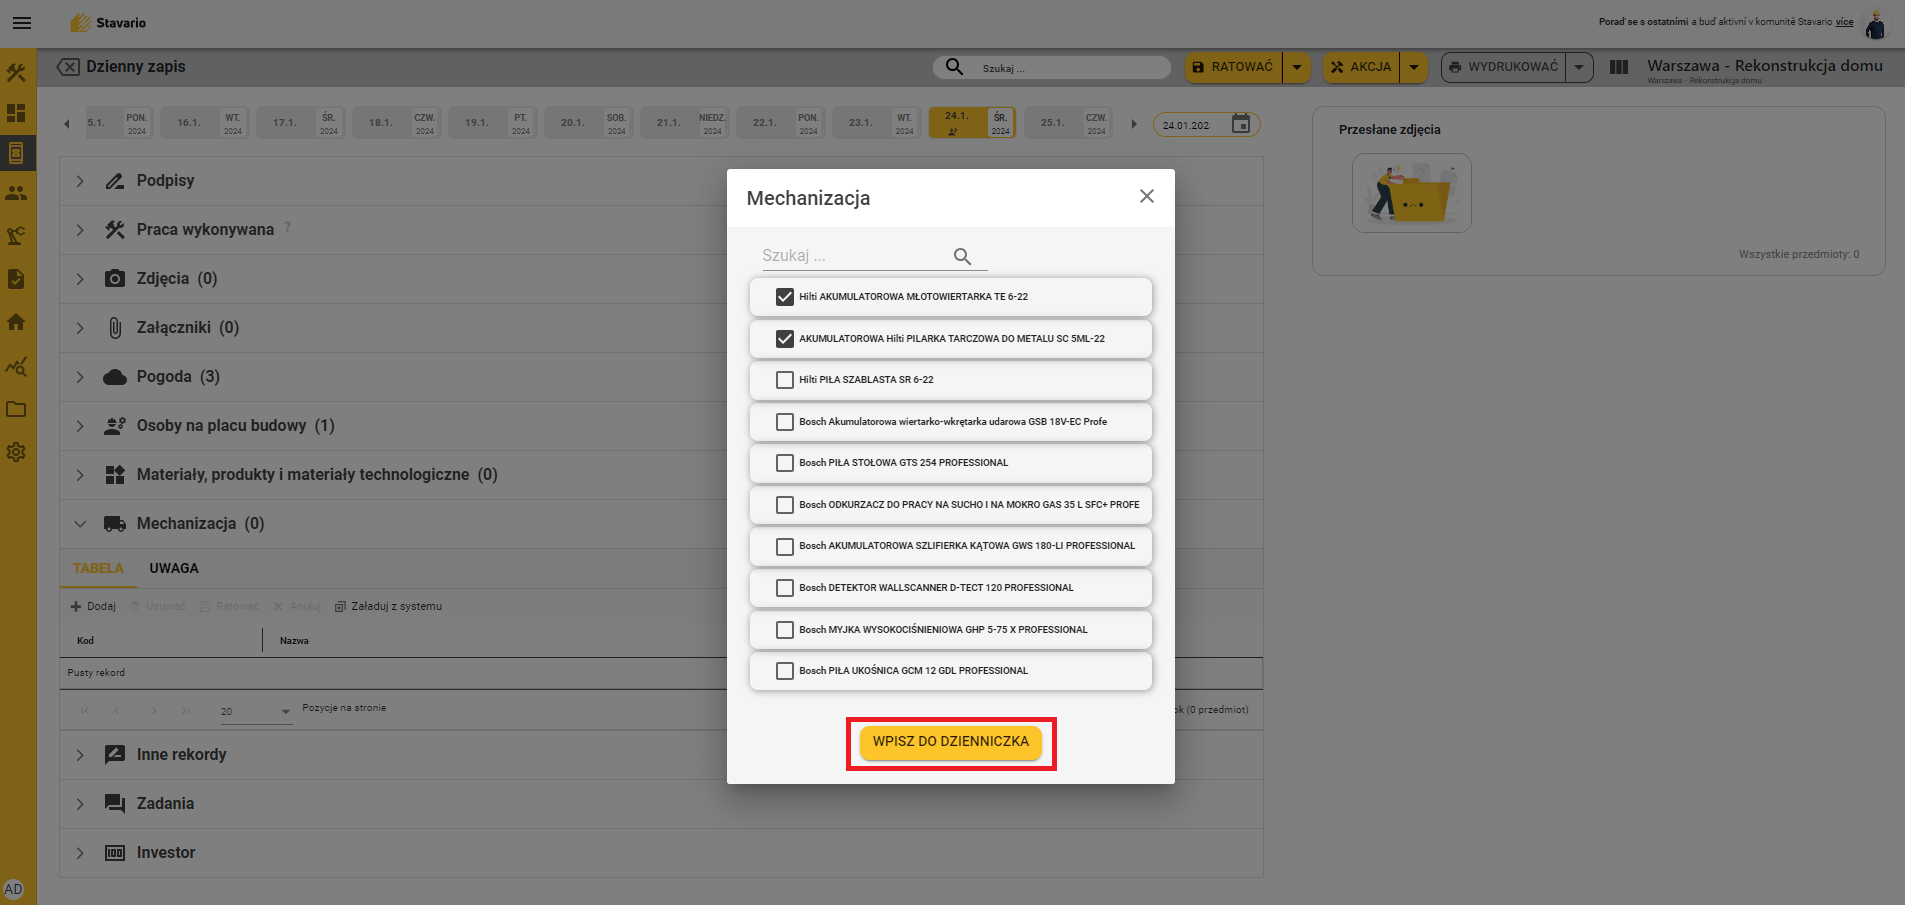1905x905 pixels.
Task: Switch to the TABELA tab
Action: [98, 568]
